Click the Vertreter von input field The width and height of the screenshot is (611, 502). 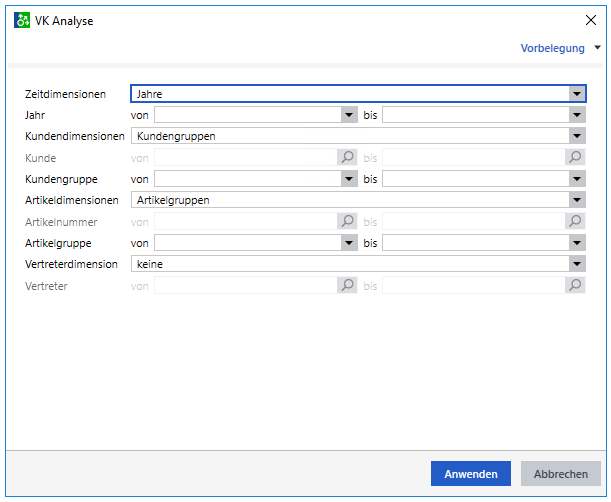pyautogui.click(x=246, y=285)
